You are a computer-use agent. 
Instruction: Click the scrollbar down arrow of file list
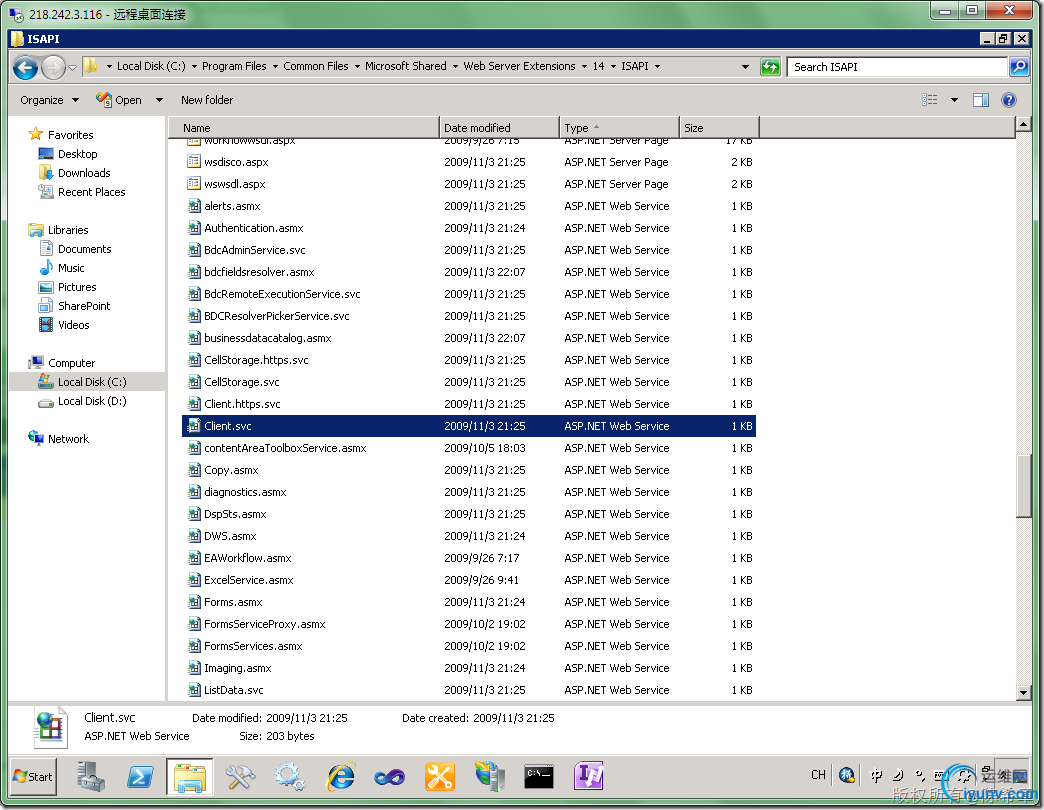tap(1023, 693)
